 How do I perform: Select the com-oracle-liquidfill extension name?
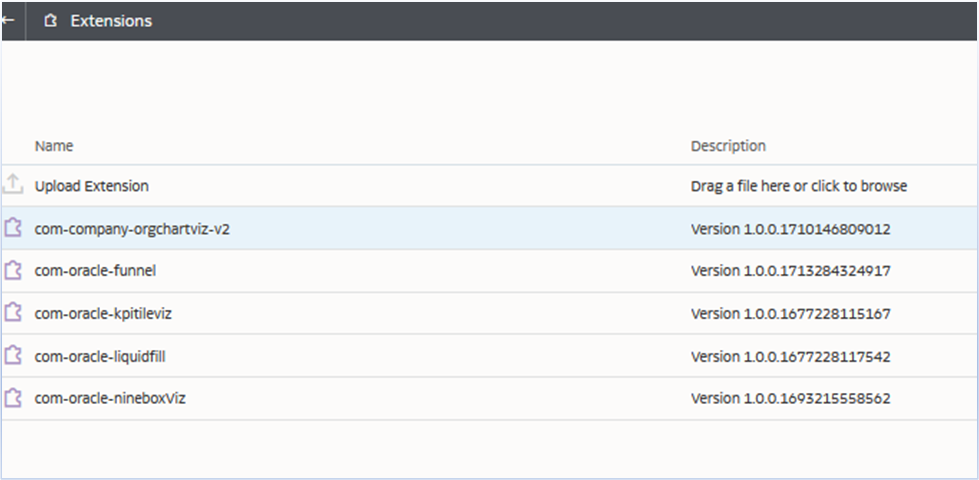[98, 356]
